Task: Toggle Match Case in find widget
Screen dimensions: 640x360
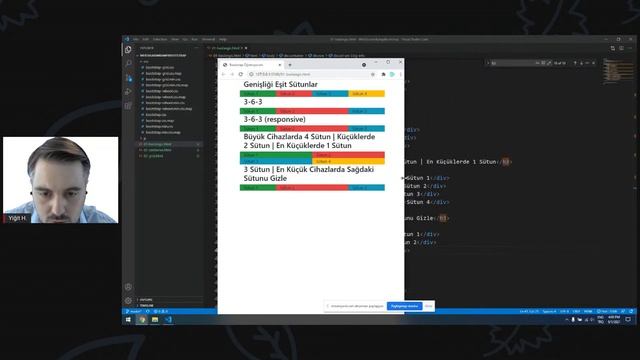Action: 537,63
